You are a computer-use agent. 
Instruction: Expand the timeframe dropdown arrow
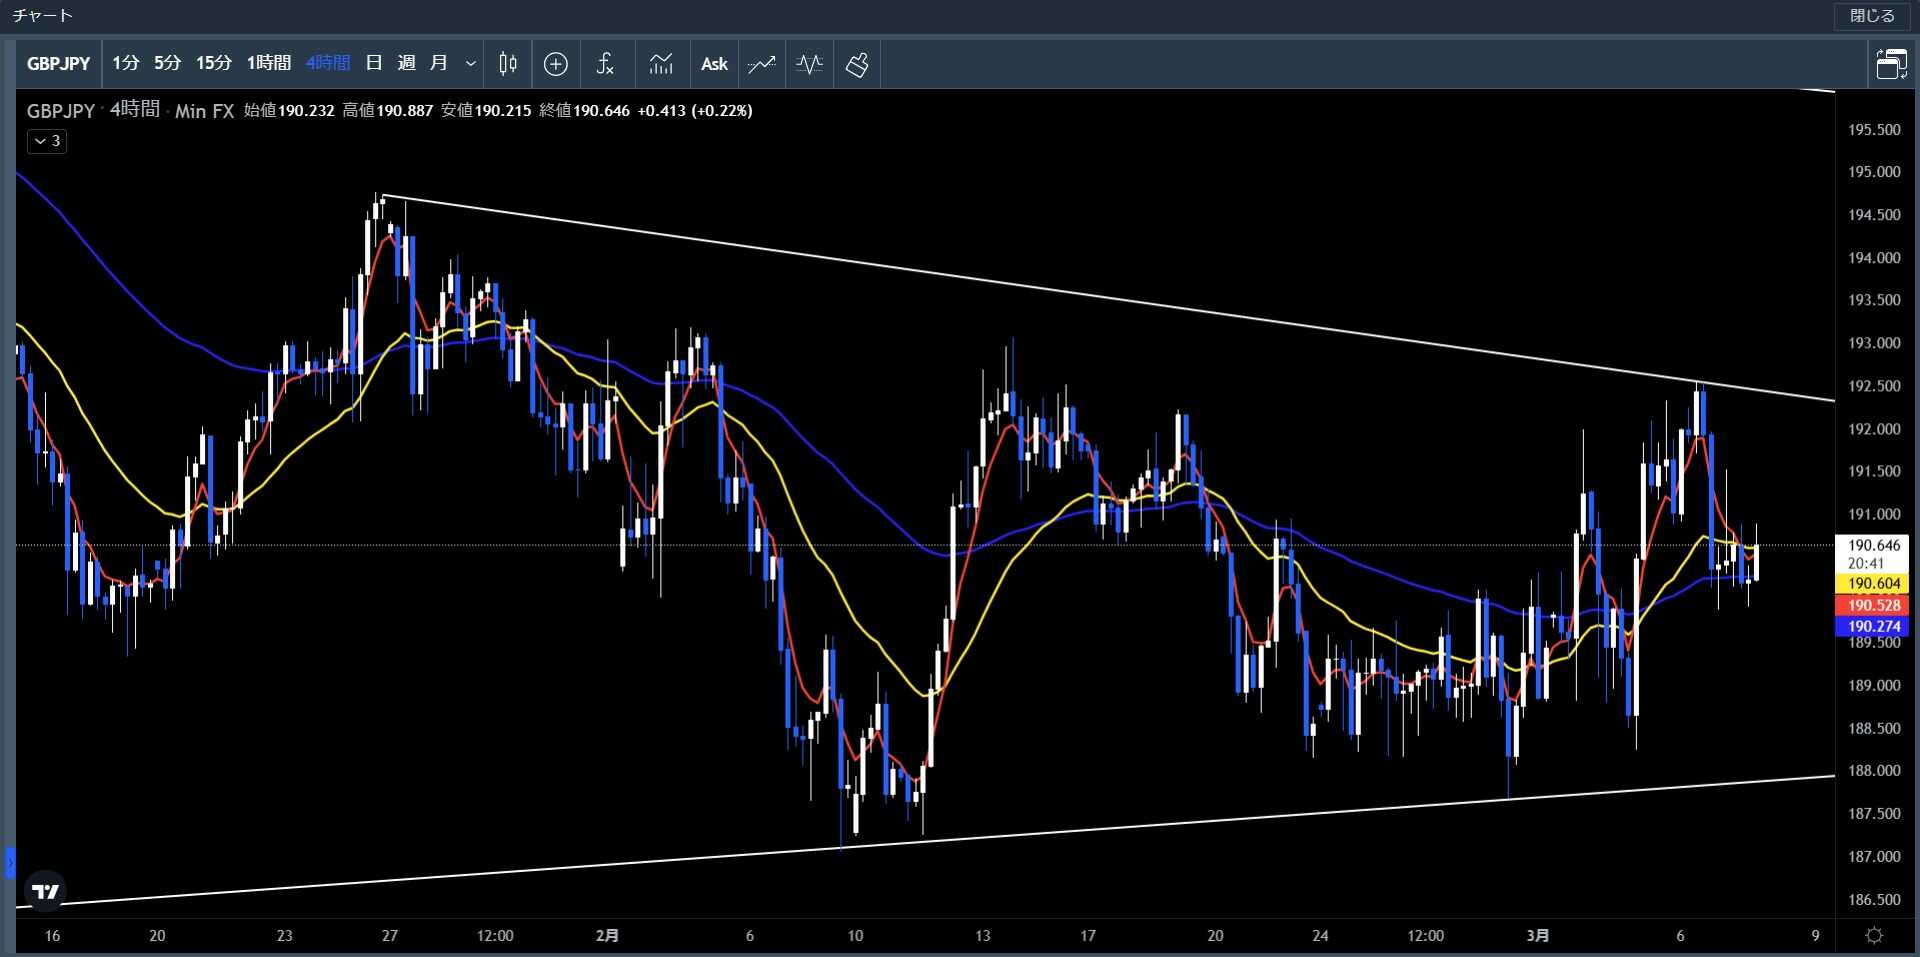[x=470, y=64]
